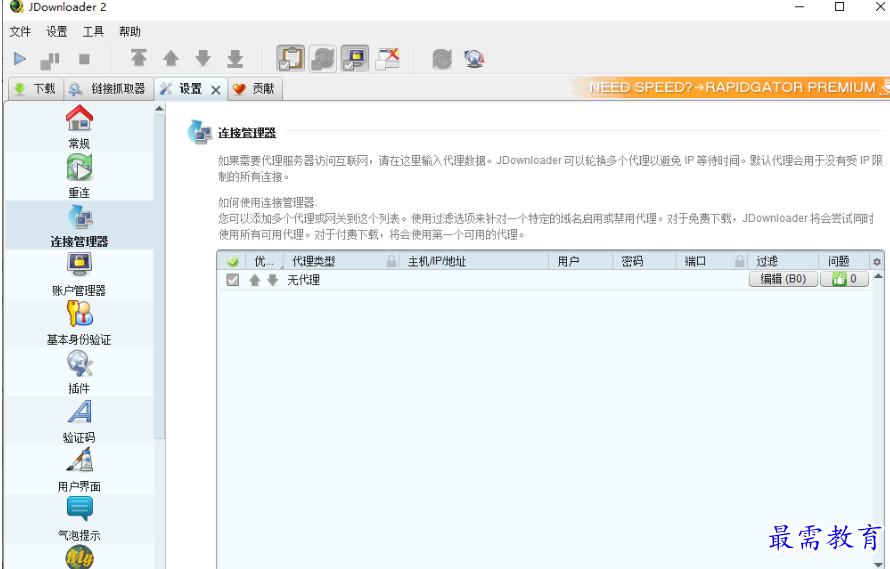Toggle automatic reconnect toolbar button
Screen dimensions: 890x569
coord(323,58)
